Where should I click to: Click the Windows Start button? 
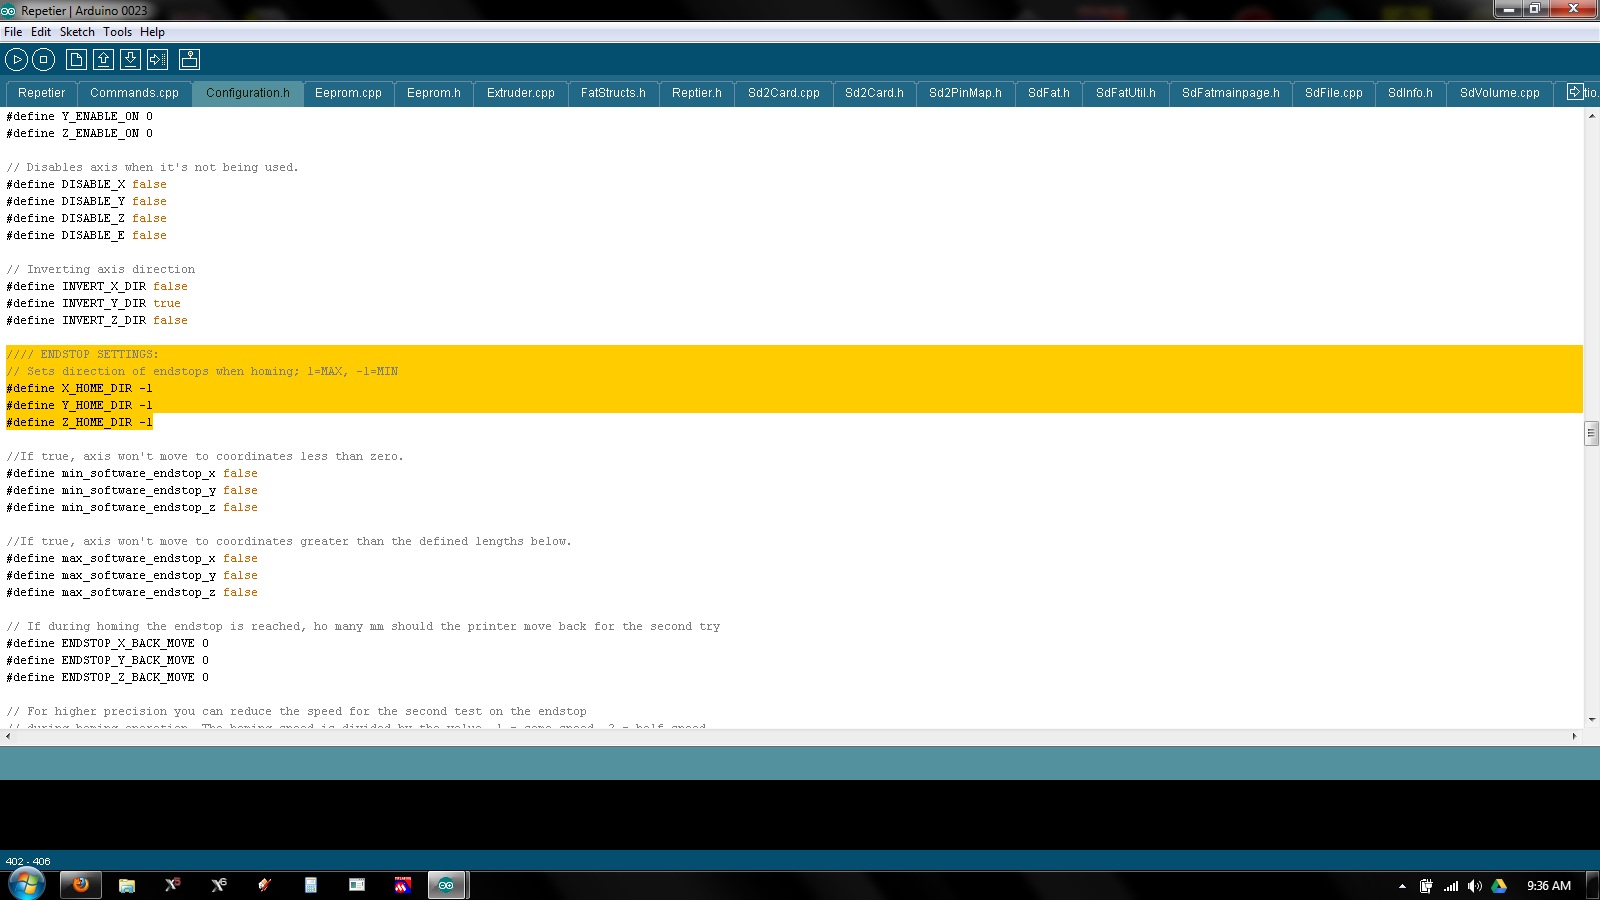point(27,884)
